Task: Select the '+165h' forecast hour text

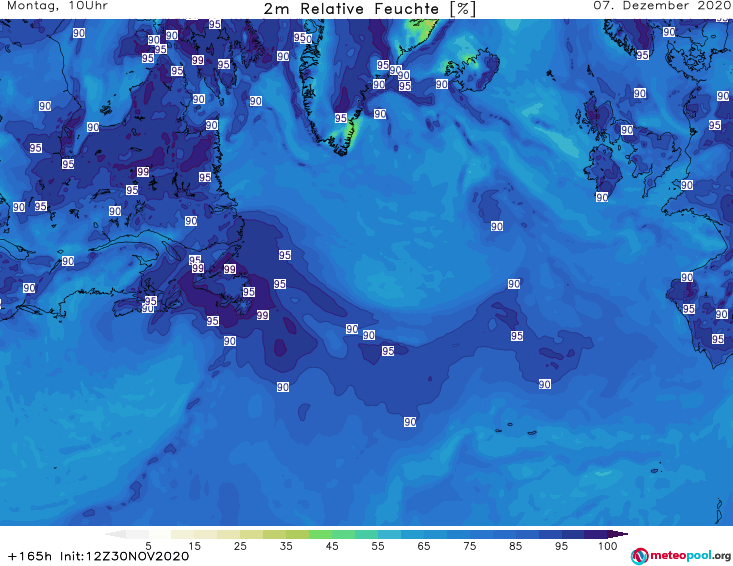Action: (x=29, y=556)
